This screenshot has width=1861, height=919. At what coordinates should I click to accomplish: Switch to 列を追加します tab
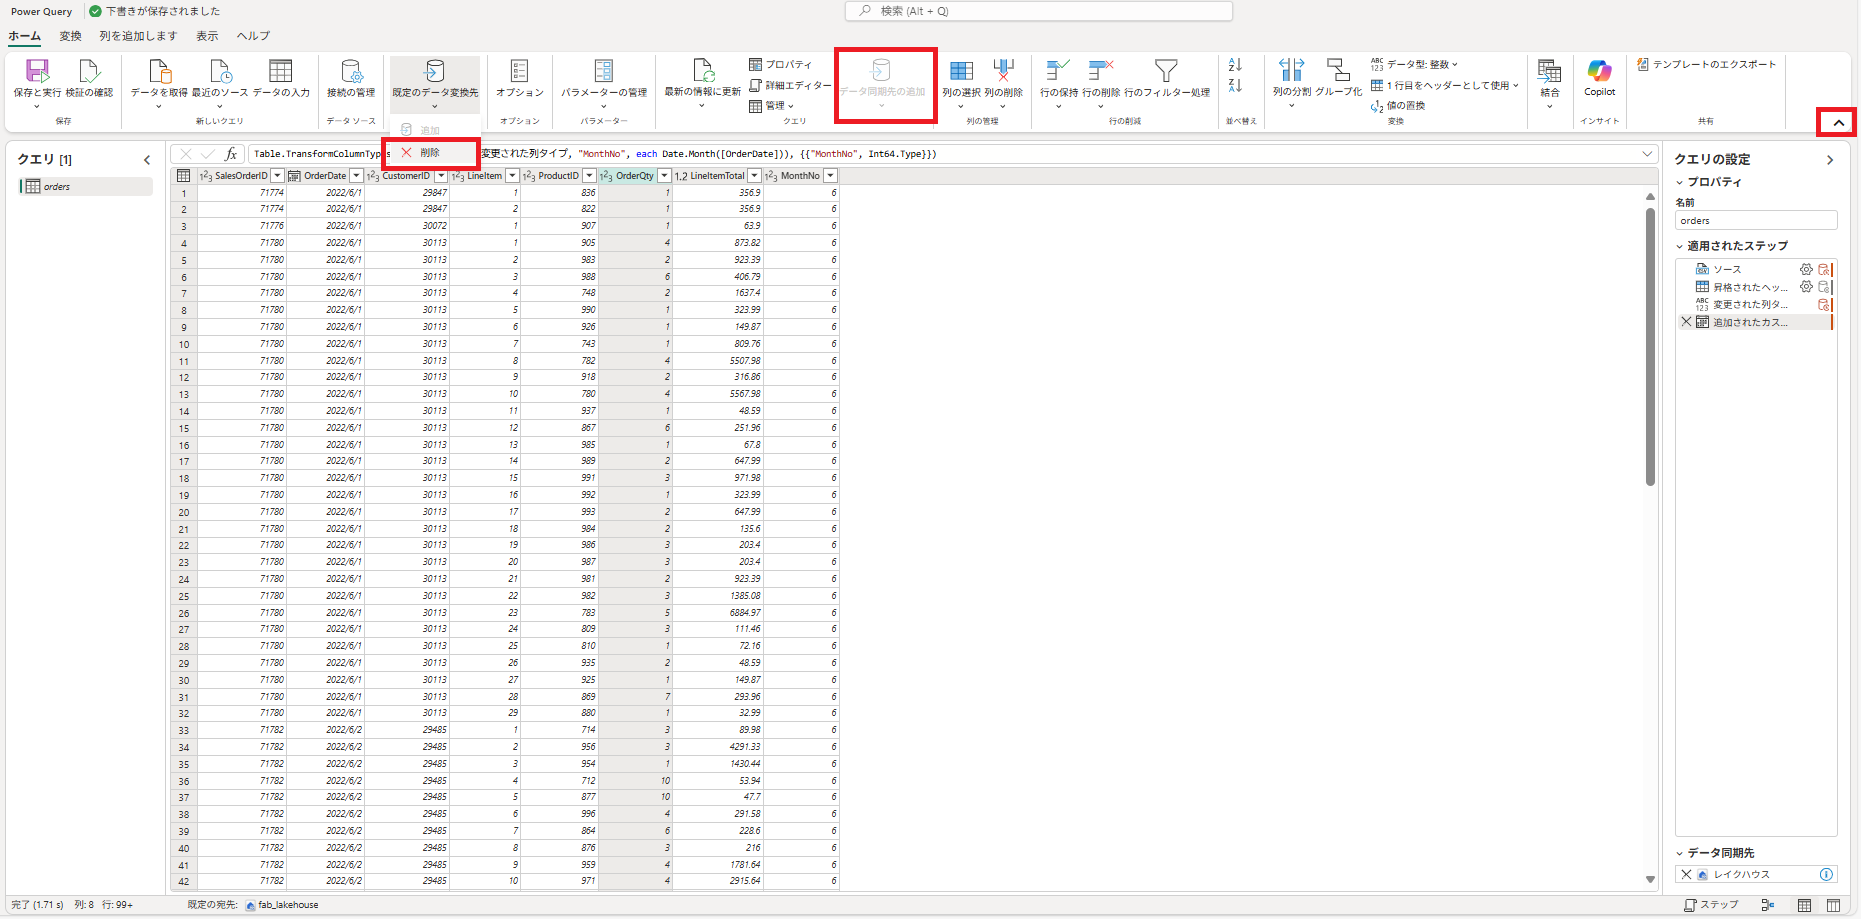click(x=138, y=36)
